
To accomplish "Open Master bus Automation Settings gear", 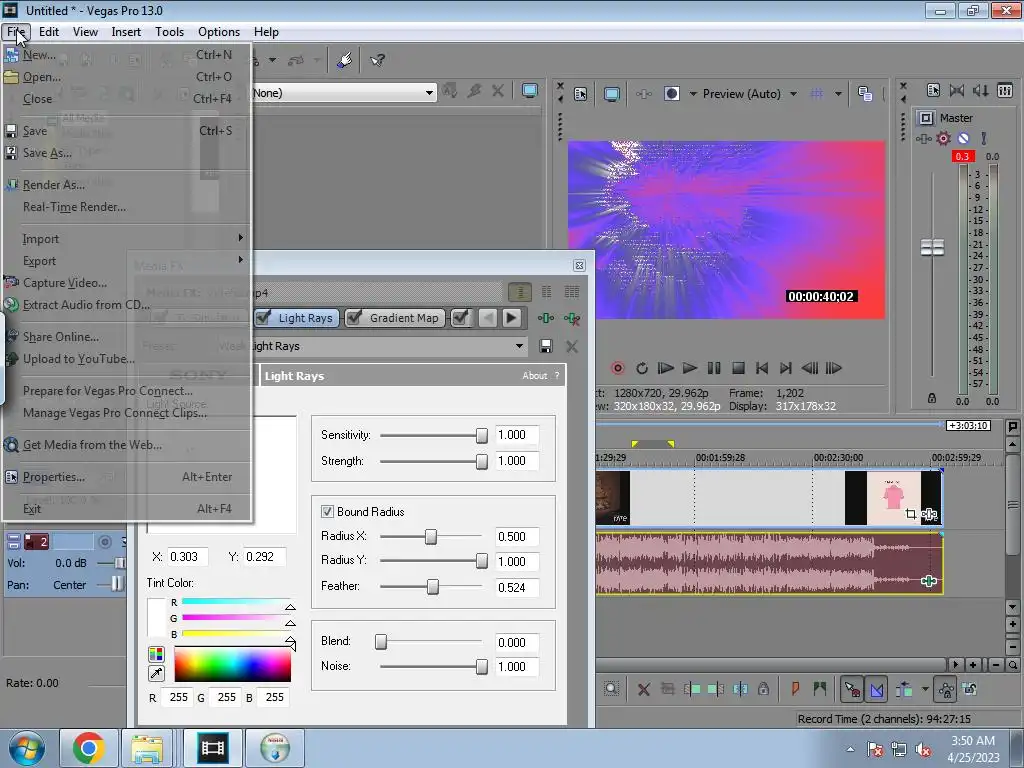I will (943, 138).
